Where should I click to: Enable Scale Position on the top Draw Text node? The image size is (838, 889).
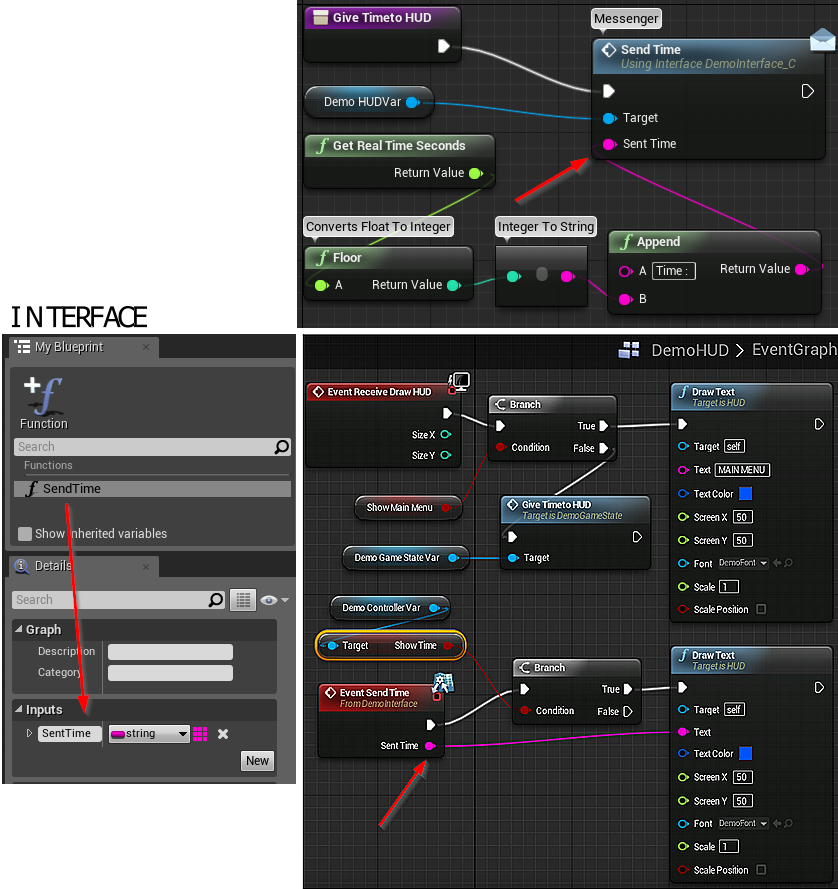point(761,610)
